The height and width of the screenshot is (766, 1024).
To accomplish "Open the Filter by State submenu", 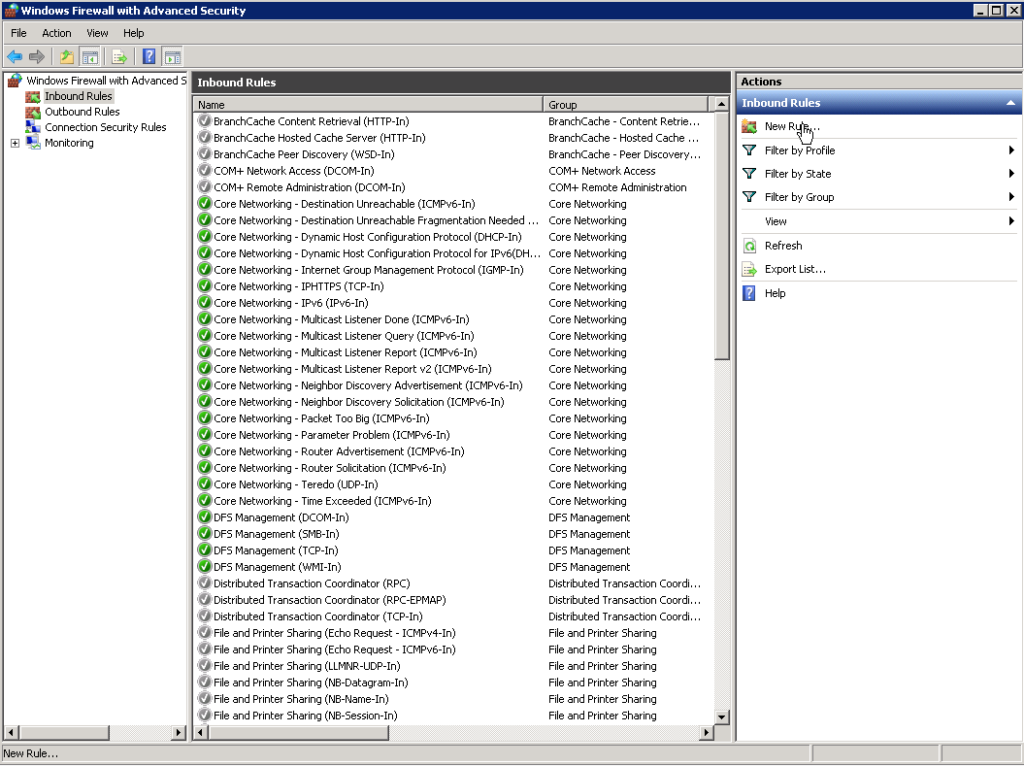I will (x=1011, y=173).
